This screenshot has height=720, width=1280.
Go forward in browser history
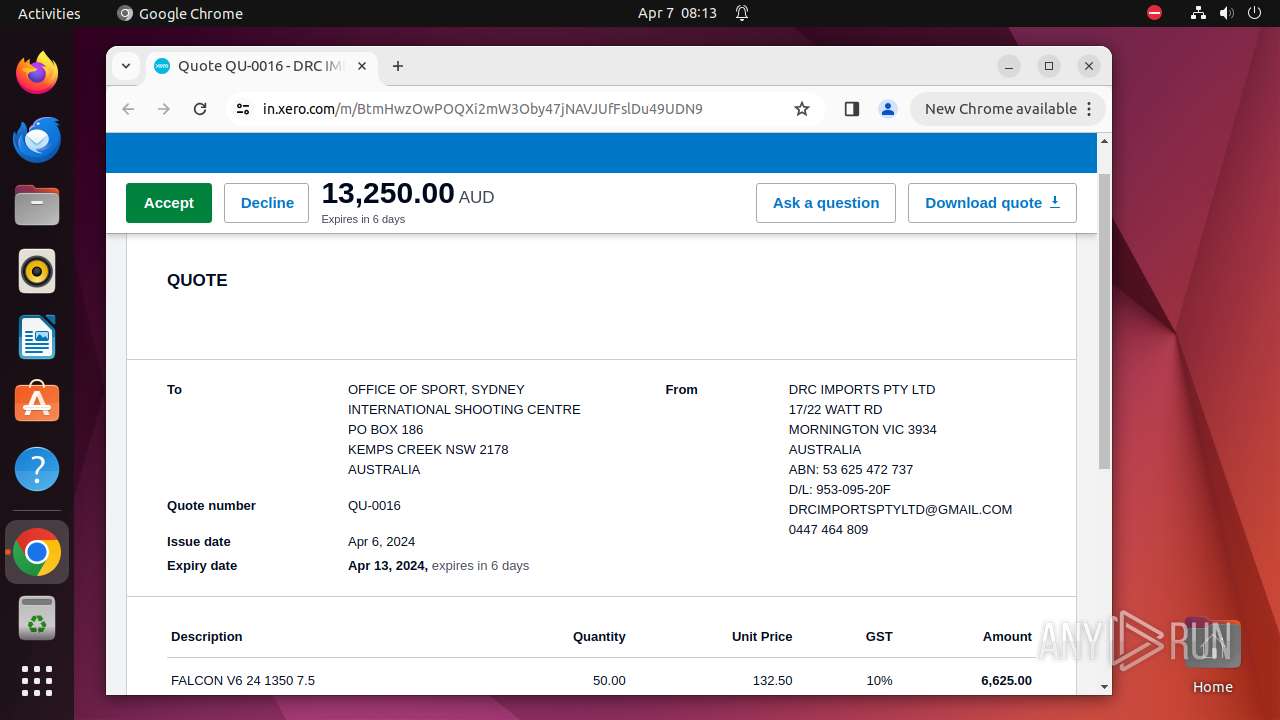pyautogui.click(x=164, y=109)
